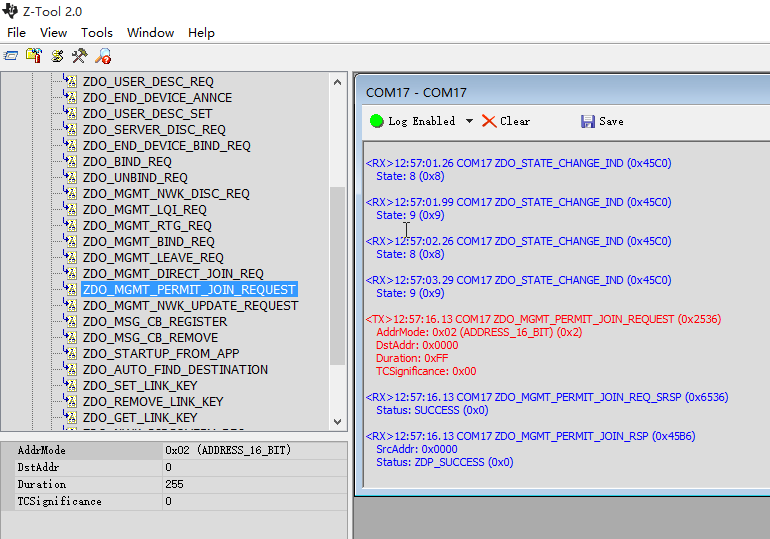Select highlighted ZDO_MGMT_PERMIT_JOIN_REQUEST item

189,290
